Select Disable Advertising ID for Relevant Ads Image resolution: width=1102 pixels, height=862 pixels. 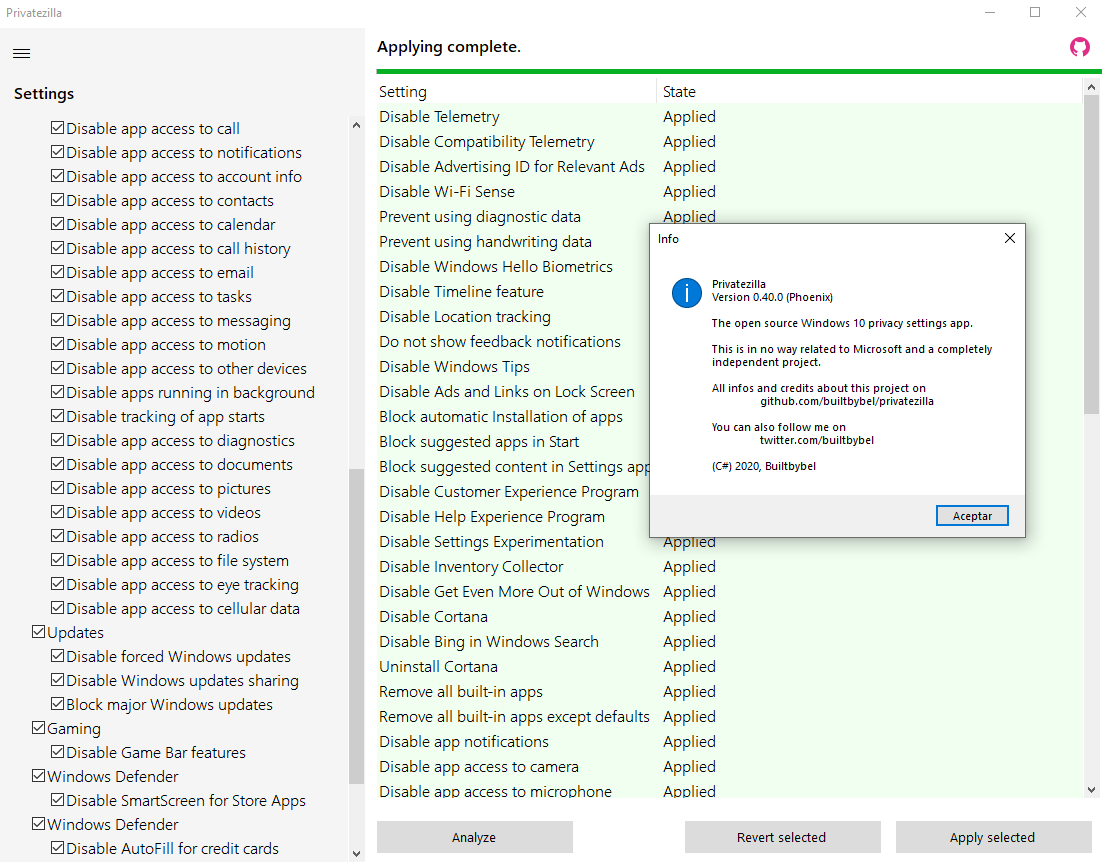point(730,166)
